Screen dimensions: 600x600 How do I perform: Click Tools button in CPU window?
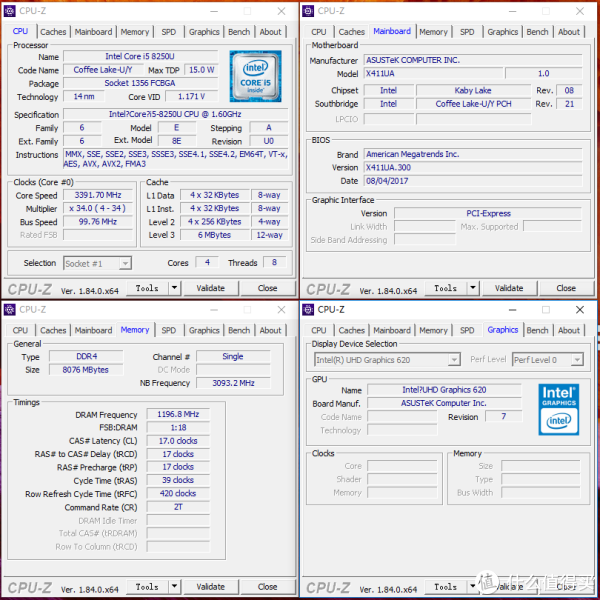pos(147,288)
